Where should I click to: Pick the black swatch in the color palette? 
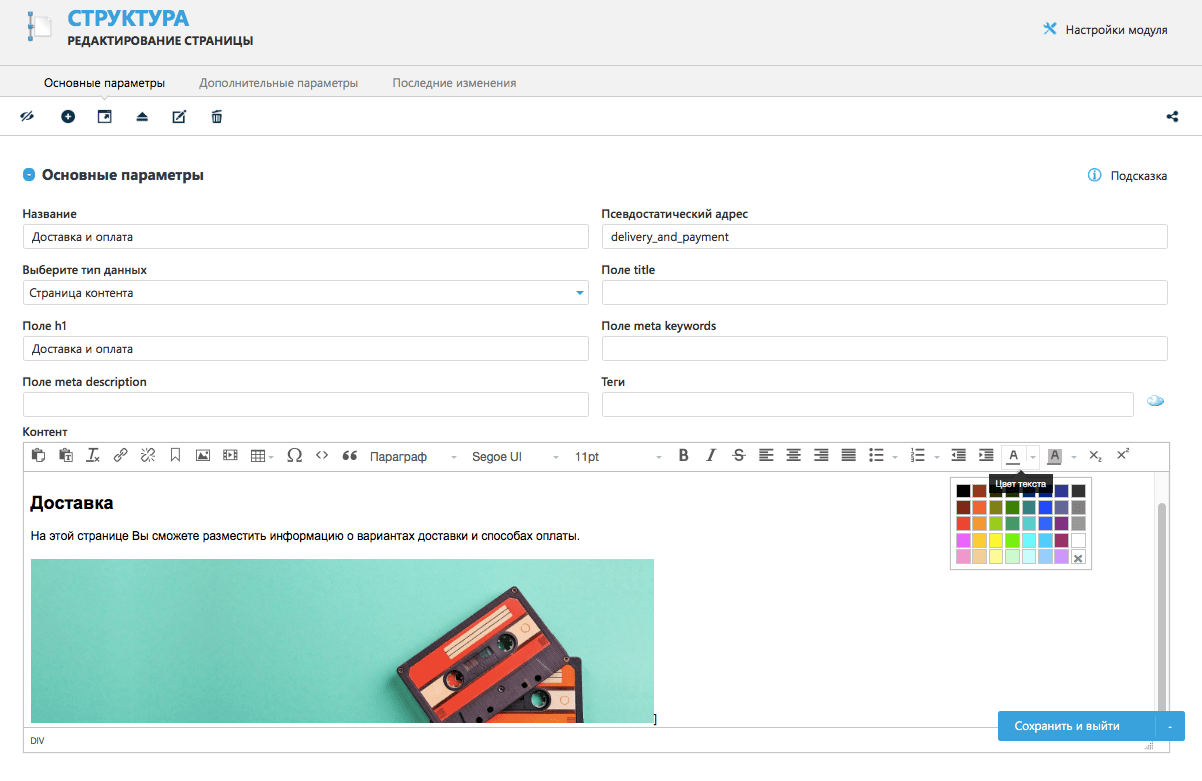(963, 491)
